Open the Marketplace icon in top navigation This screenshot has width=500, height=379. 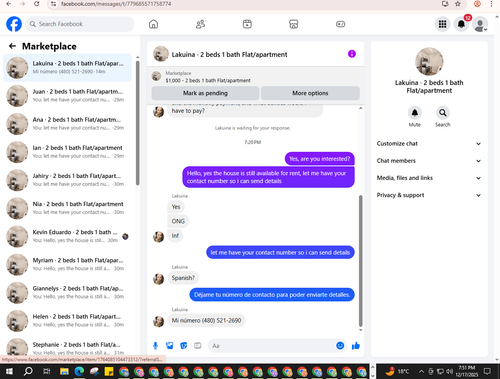pos(294,24)
